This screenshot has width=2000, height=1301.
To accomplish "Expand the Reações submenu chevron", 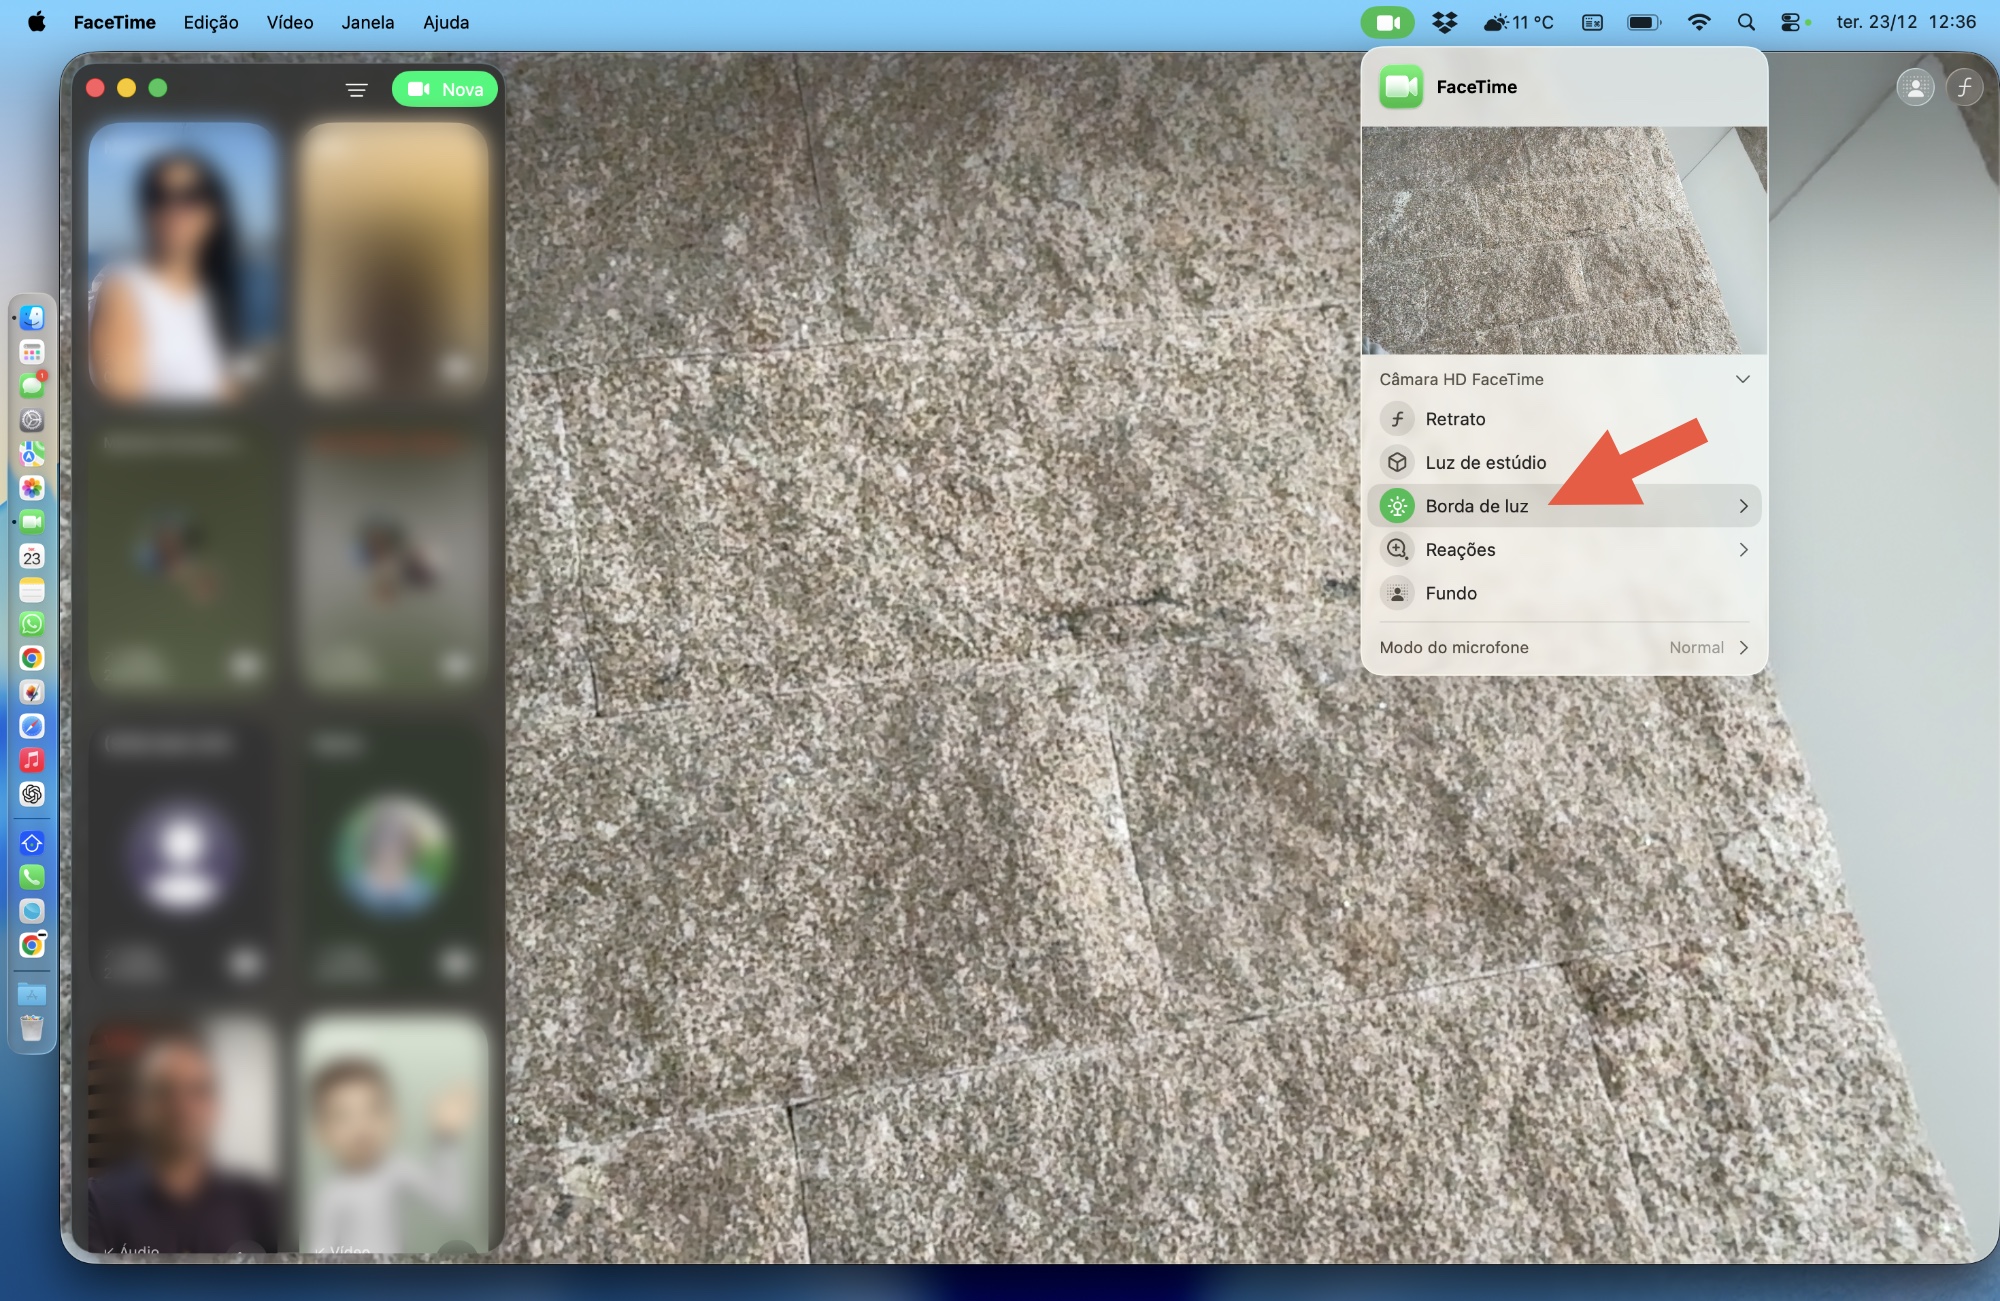I will pyautogui.click(x=1743, y=550).
